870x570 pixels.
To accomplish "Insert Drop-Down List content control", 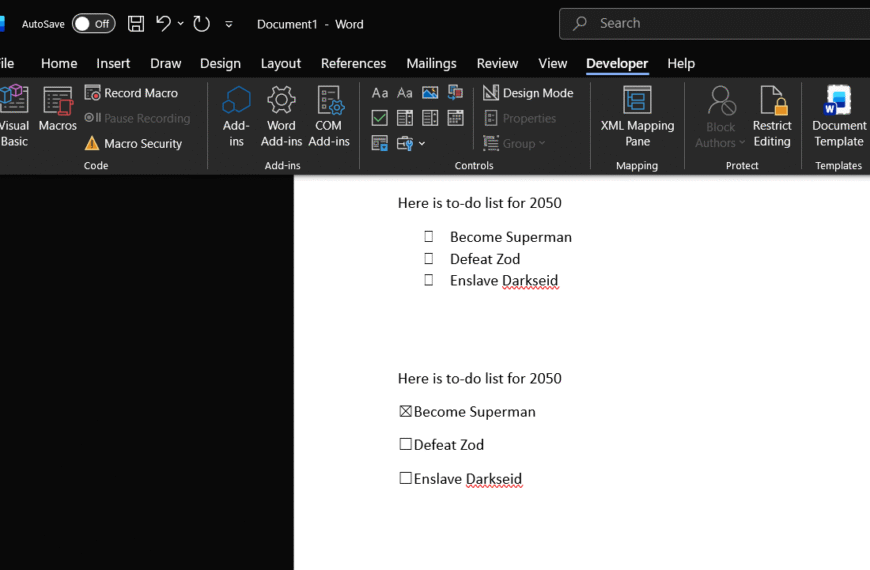I will 430,118.
